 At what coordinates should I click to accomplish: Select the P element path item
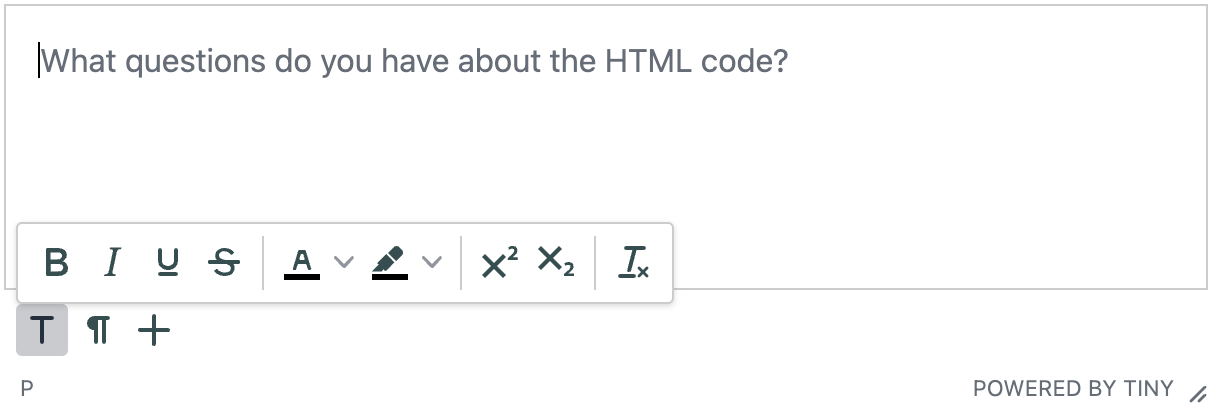pos(27,389)
